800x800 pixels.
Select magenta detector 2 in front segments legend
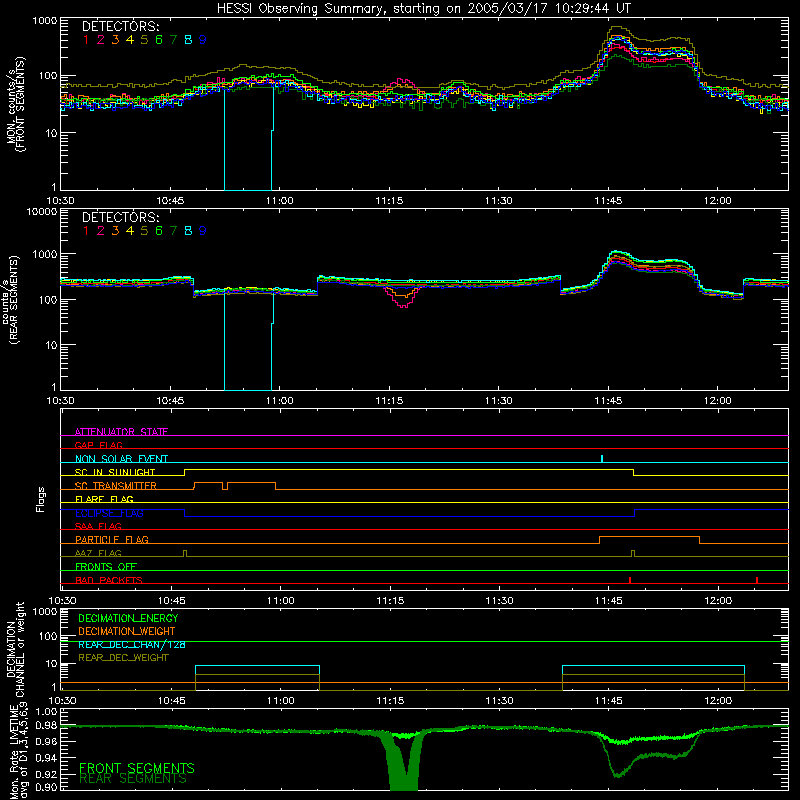coord(101,40)
